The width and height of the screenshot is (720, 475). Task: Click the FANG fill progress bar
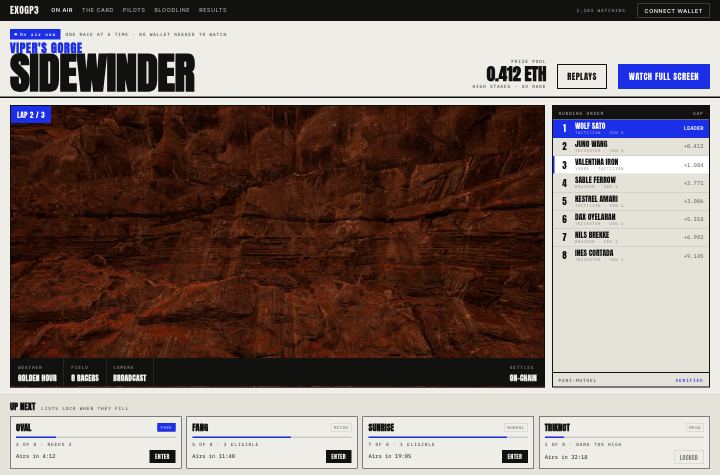point(272,437)
